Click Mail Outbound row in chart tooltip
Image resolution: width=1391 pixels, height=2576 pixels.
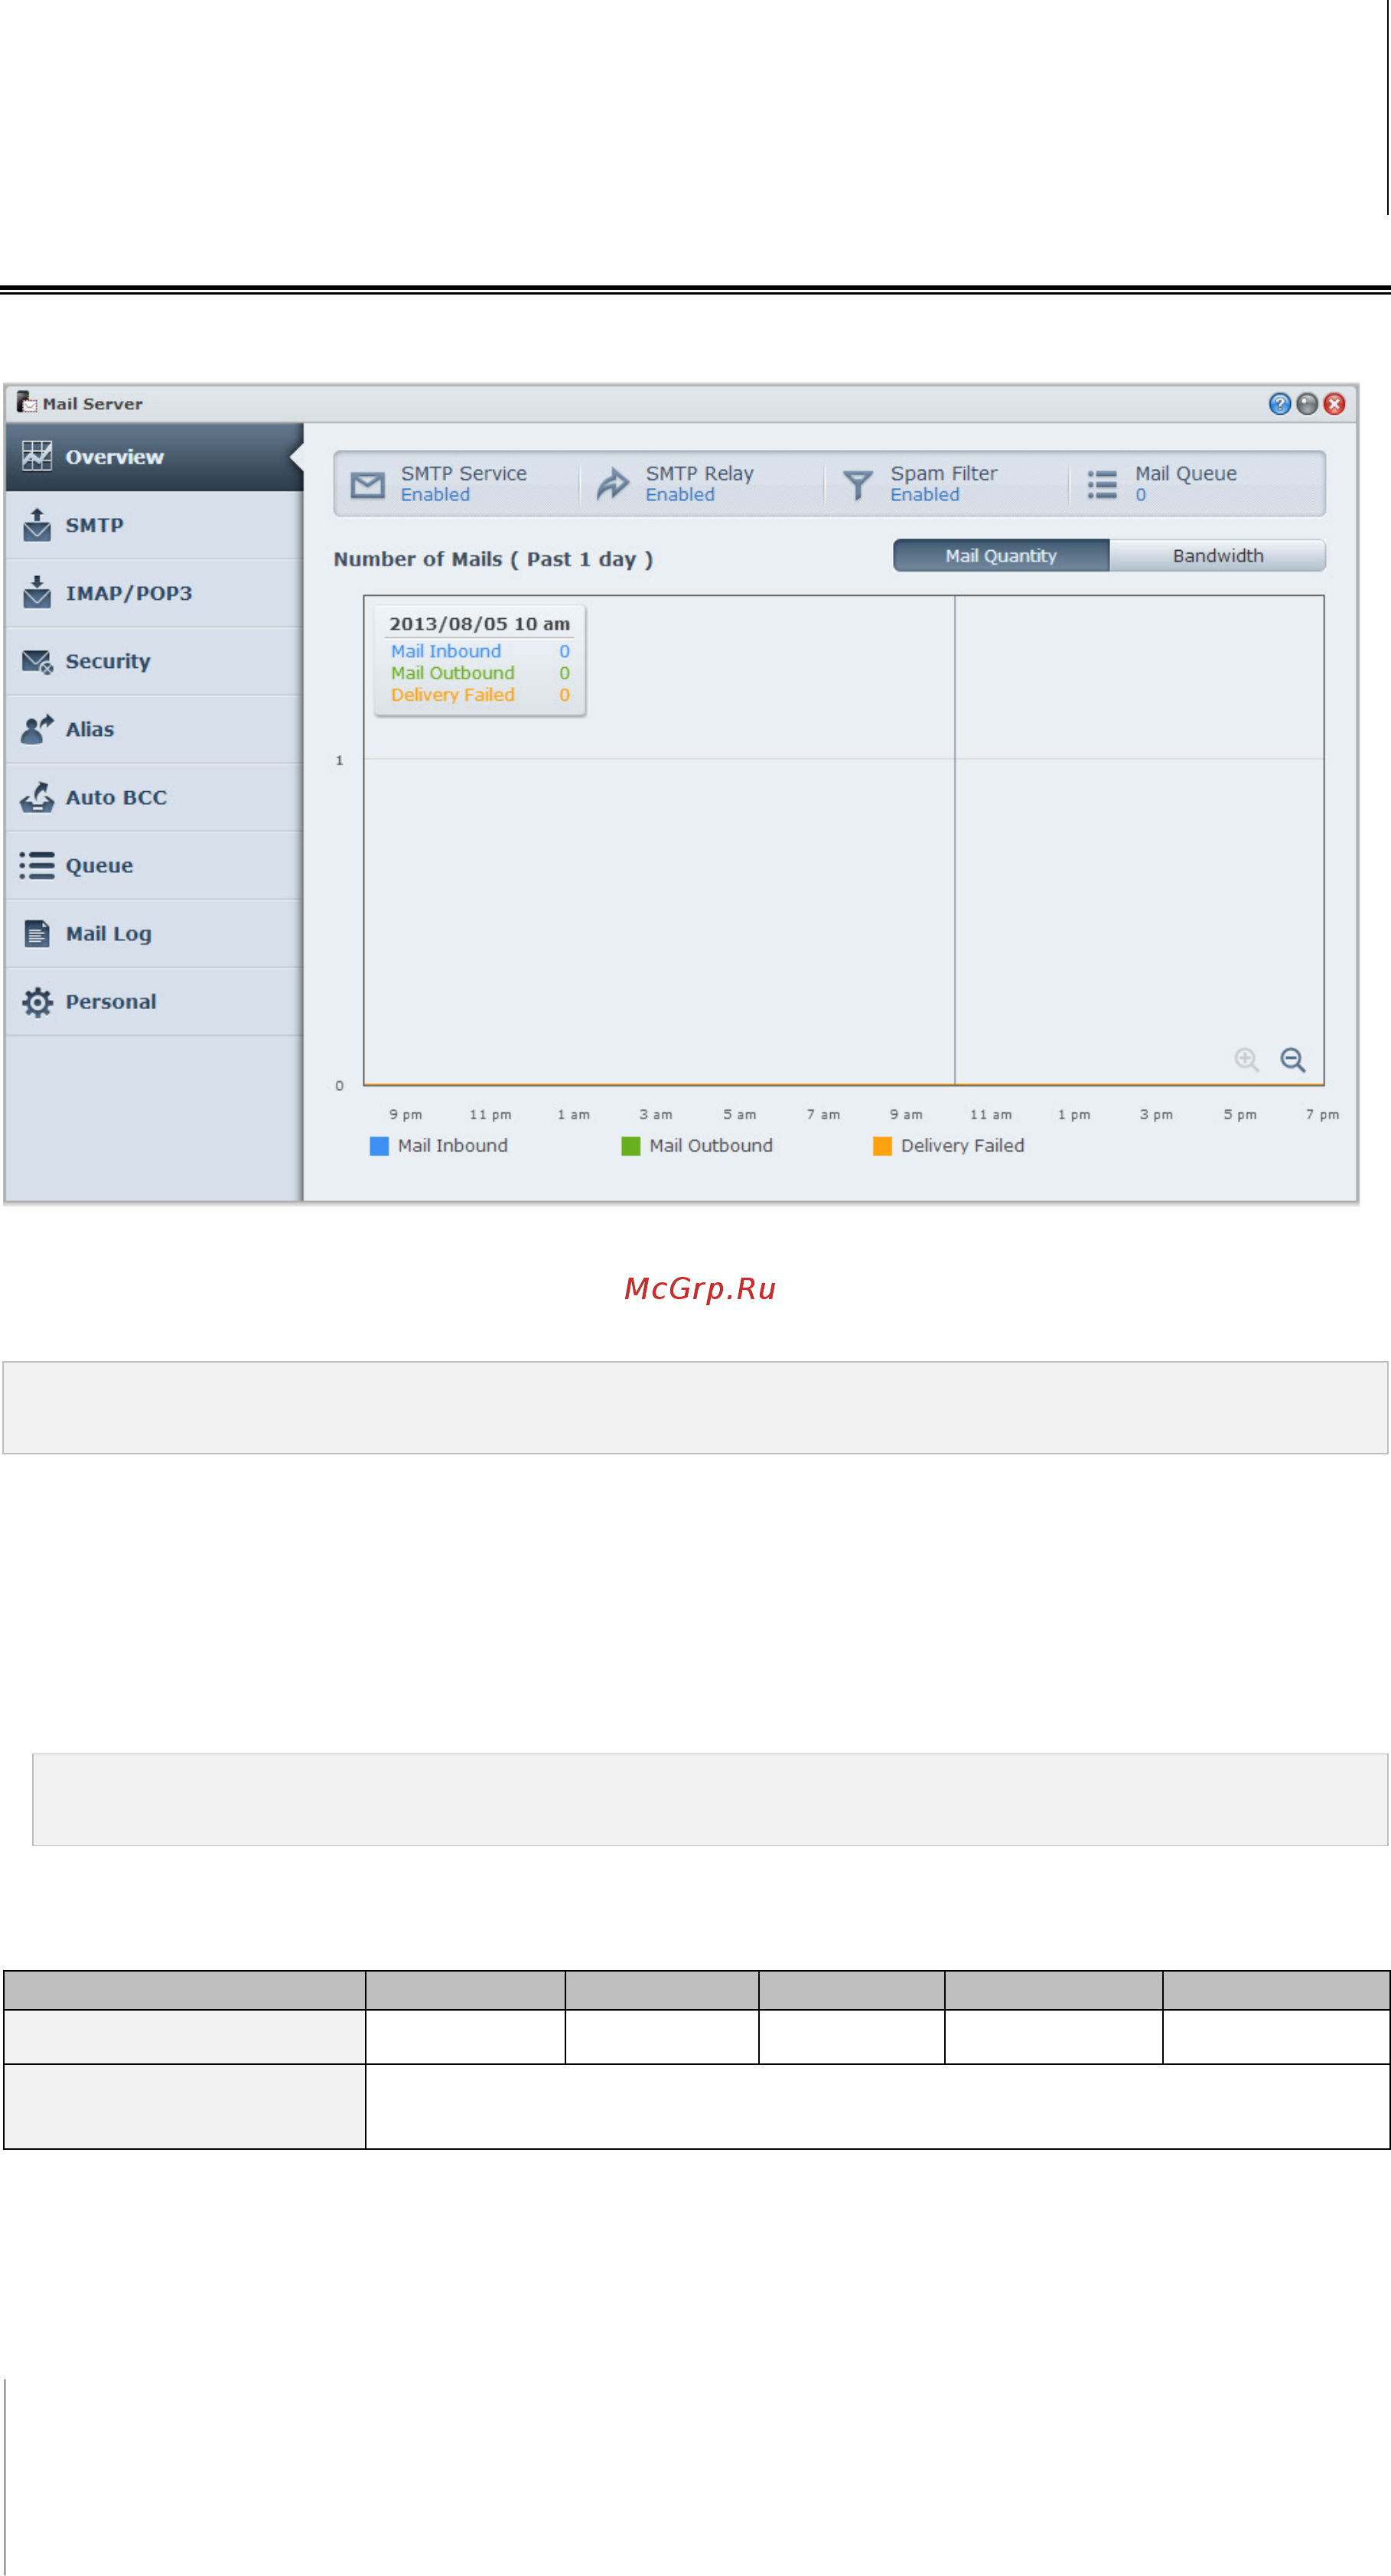click(x=480, y=673)
